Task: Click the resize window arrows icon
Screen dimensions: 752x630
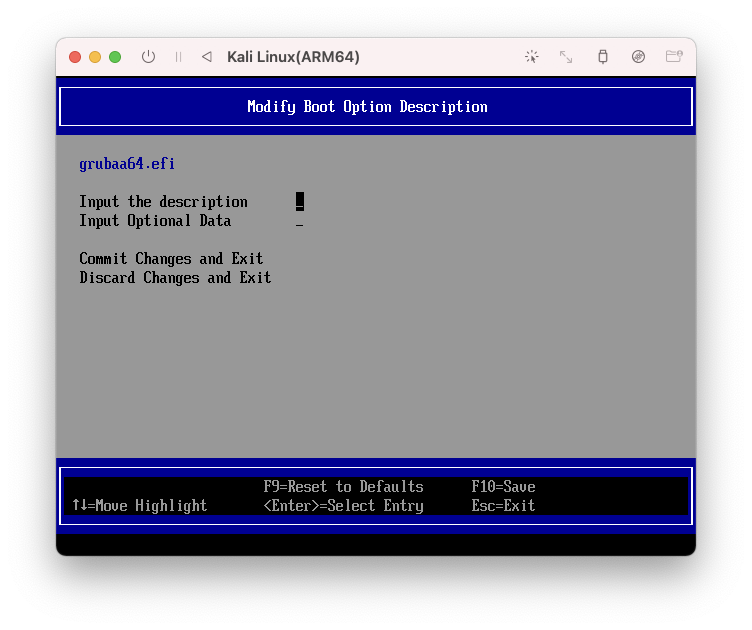Action: pyautogui.click(x=566, y=57)
